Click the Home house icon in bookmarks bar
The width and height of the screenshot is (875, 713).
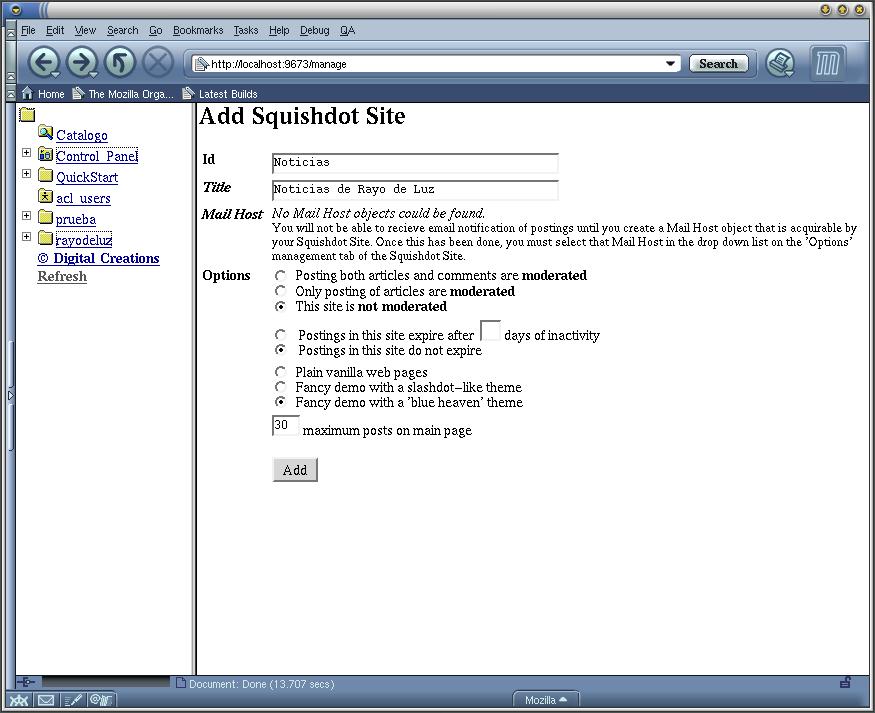click(x=27, y=93)
